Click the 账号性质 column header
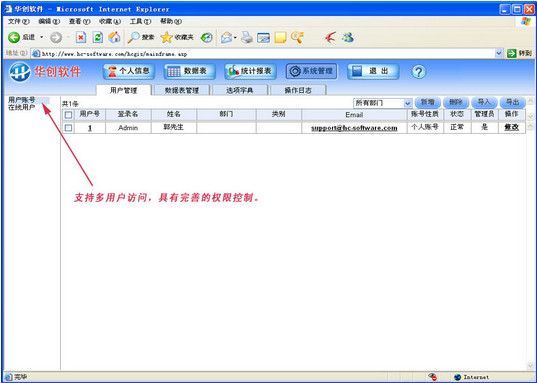 (425, 114)
